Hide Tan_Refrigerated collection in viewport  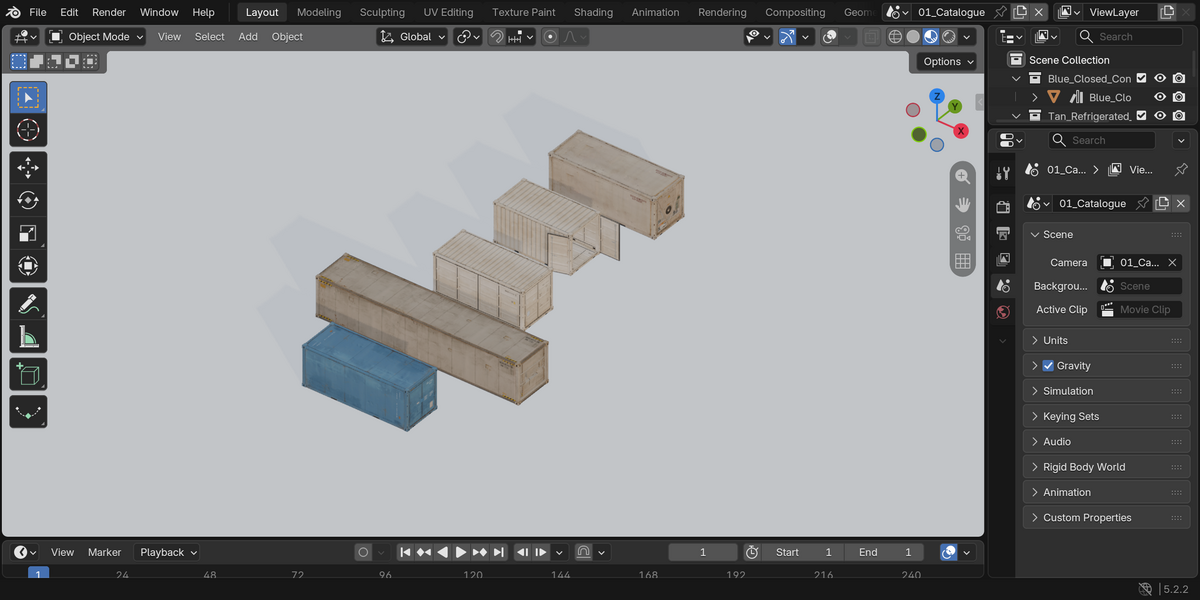(1160, 116)
